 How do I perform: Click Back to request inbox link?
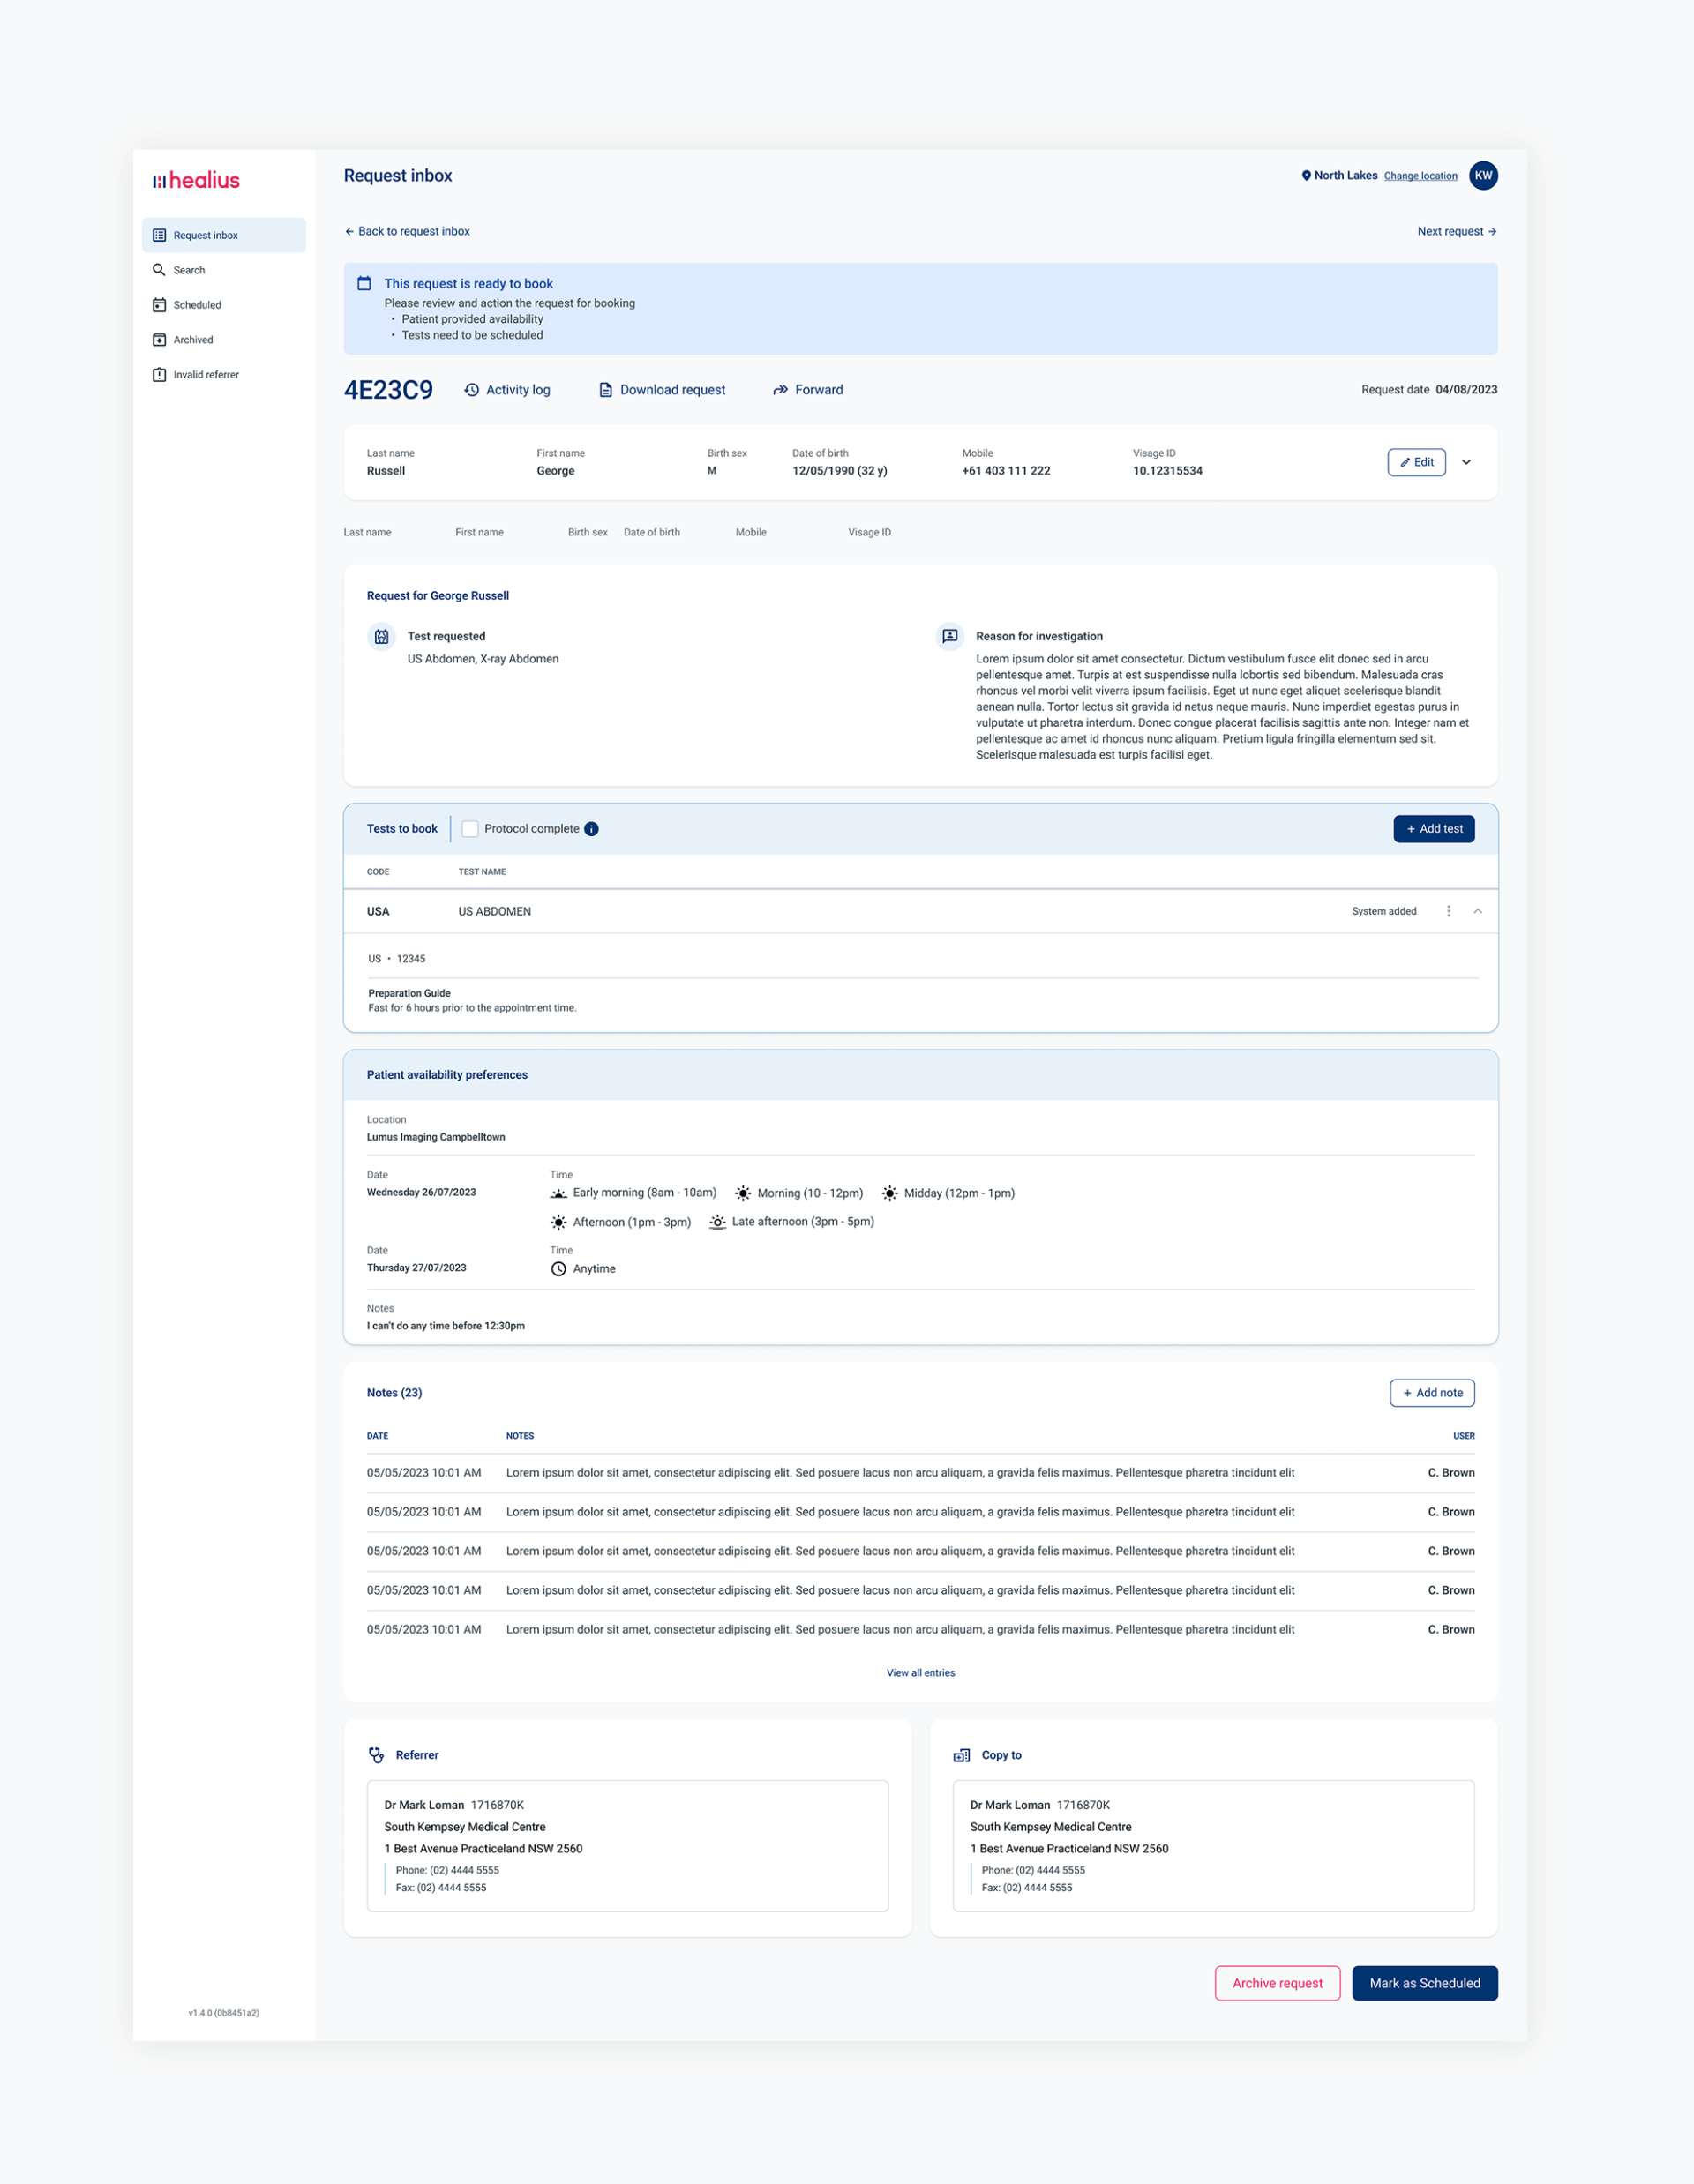[x=407, y=231]
